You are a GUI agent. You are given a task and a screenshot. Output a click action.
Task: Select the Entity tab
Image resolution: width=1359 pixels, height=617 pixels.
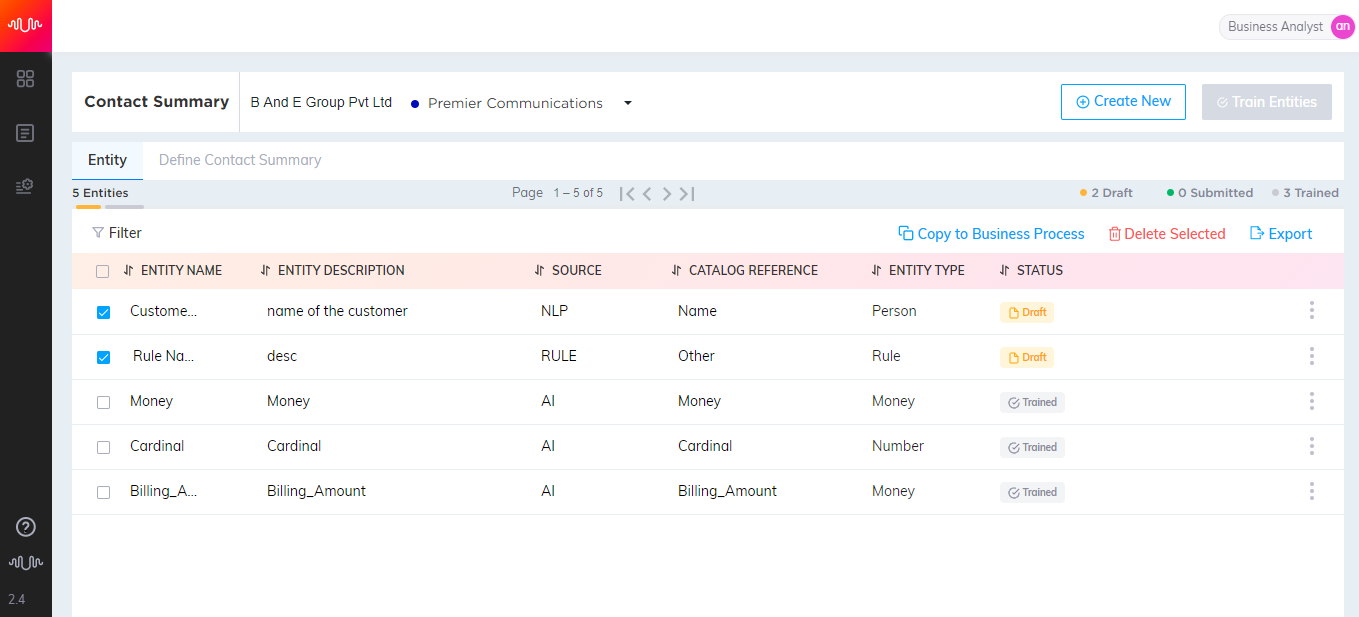click(107, 160)
